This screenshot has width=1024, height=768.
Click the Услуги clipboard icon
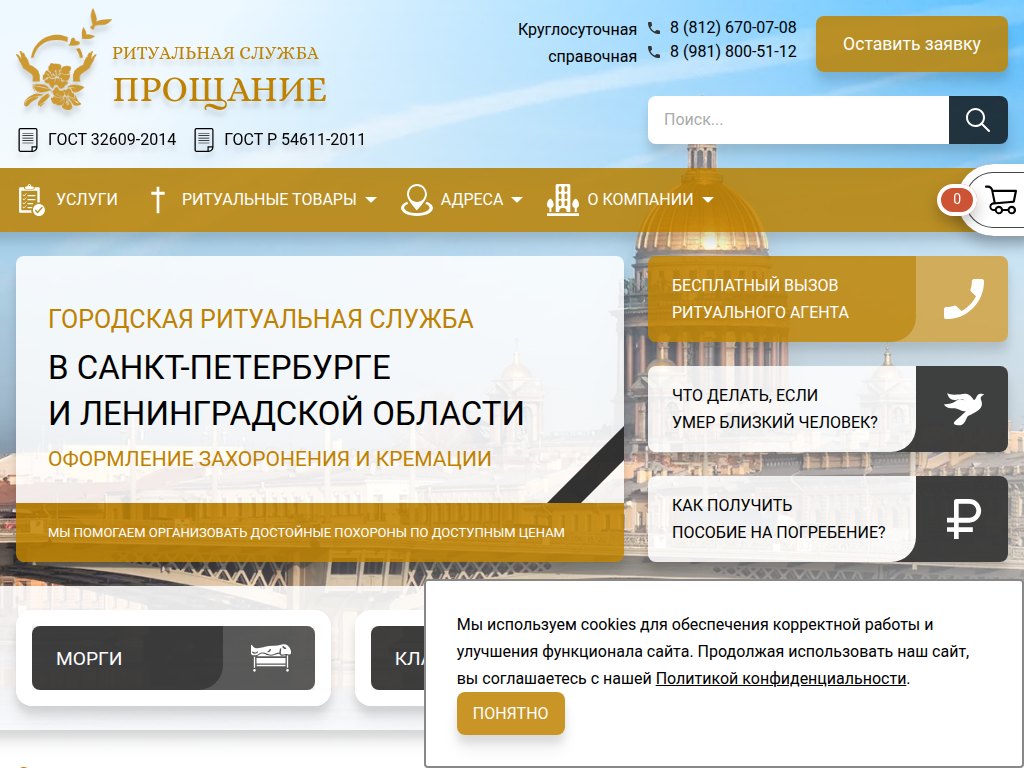[31, 200]
